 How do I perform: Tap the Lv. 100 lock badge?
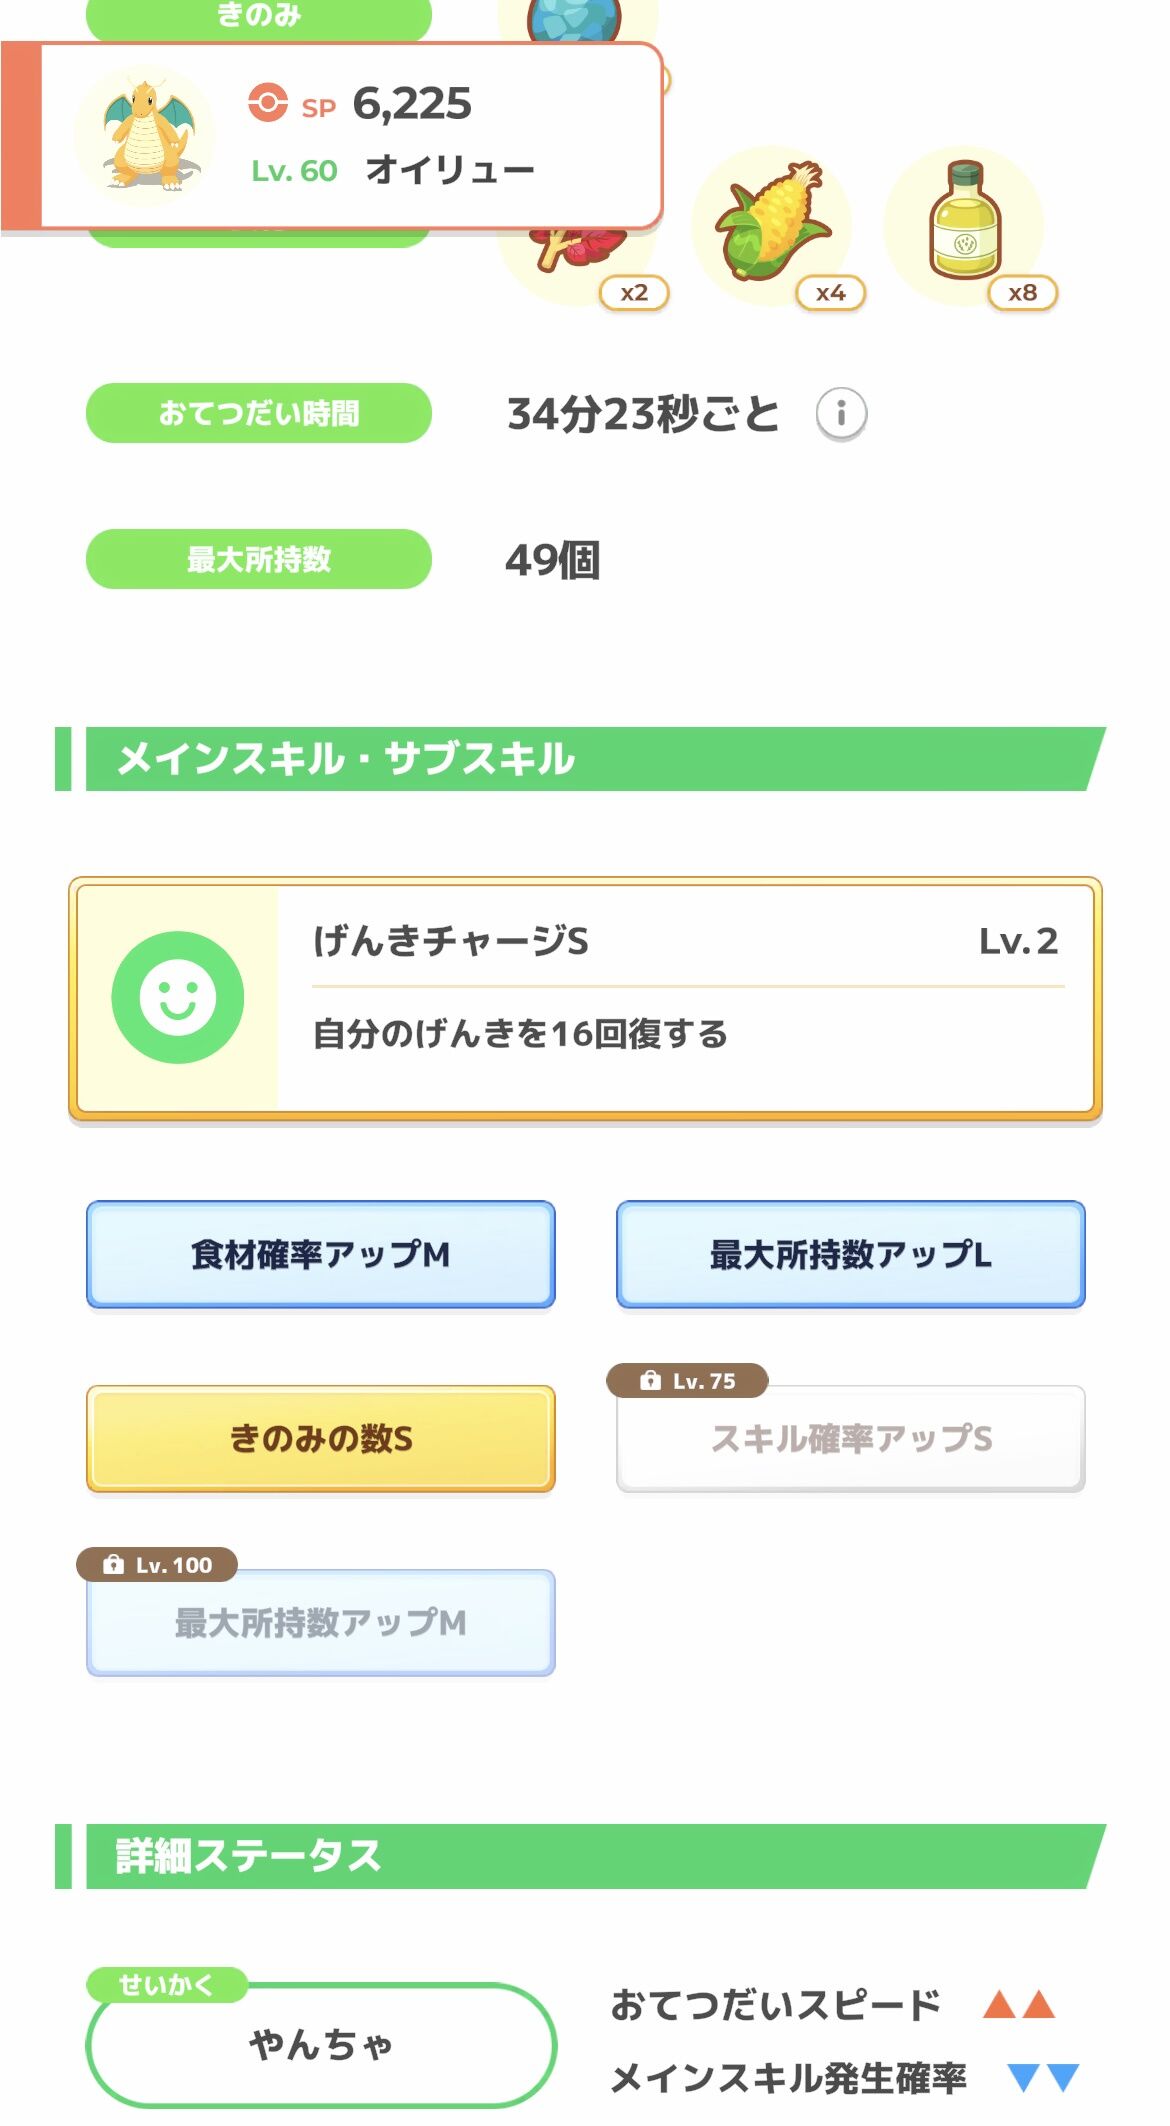(157, 1565)
